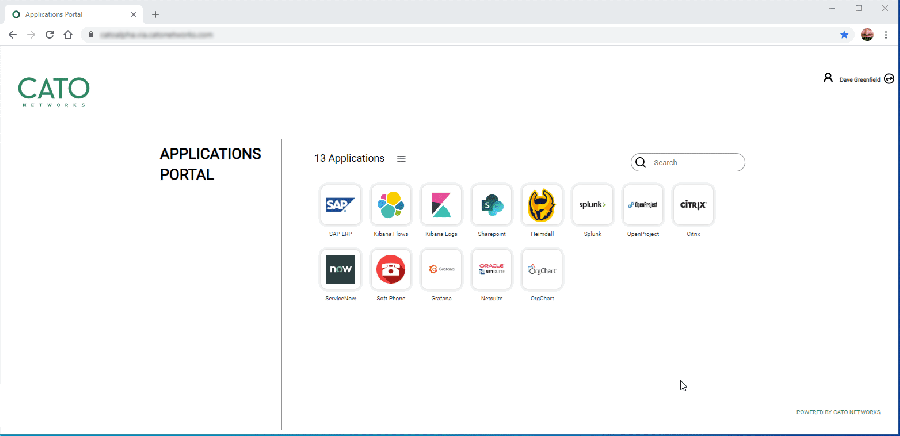The image size is (900, 436).
Task: Open the Kibana Logs app icon
Action: tap(441, 205)
